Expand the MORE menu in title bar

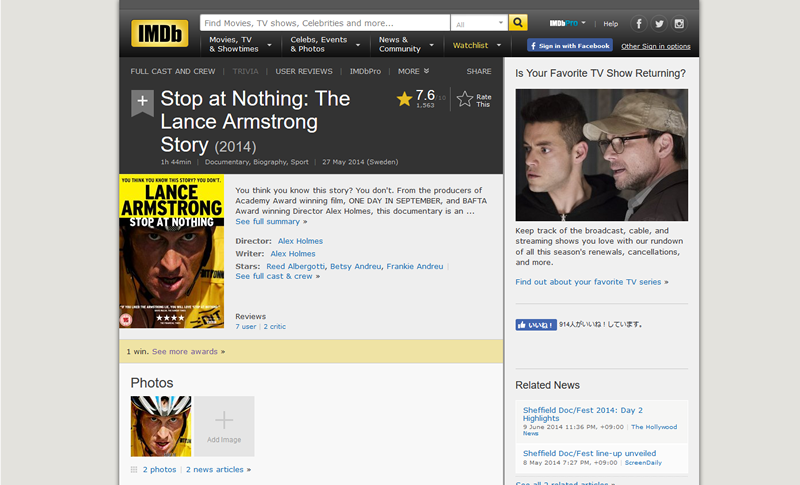pos(413,71)
